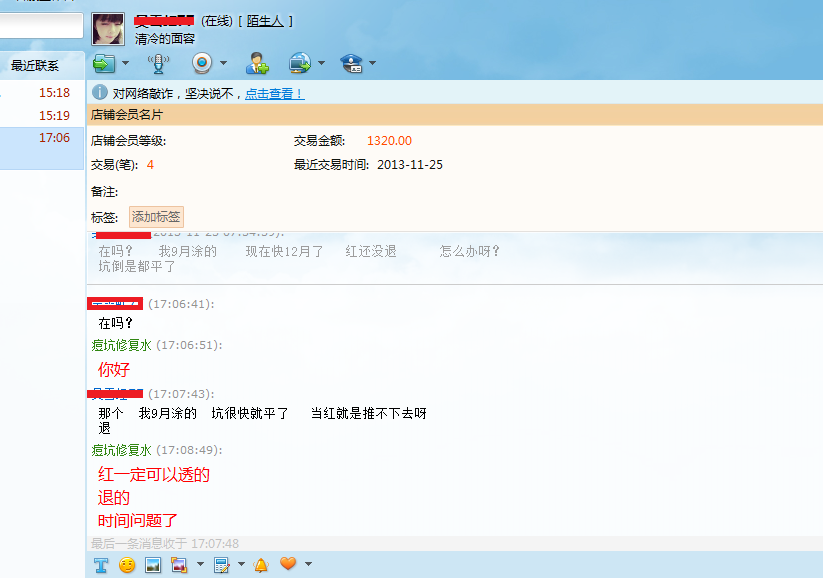The image size is (823, 578).
Task: Open the 点击查看 anti-fraud link
Action: pos(274,93)
